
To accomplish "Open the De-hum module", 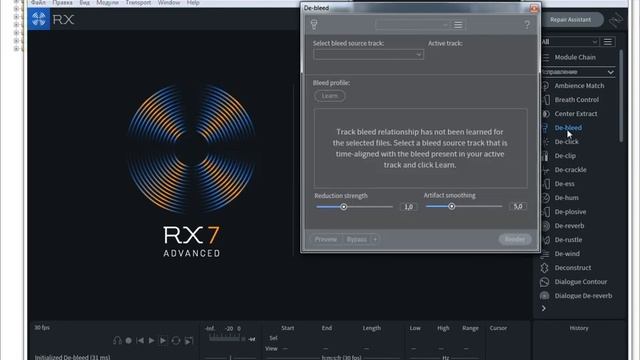I will pos(566,198).
